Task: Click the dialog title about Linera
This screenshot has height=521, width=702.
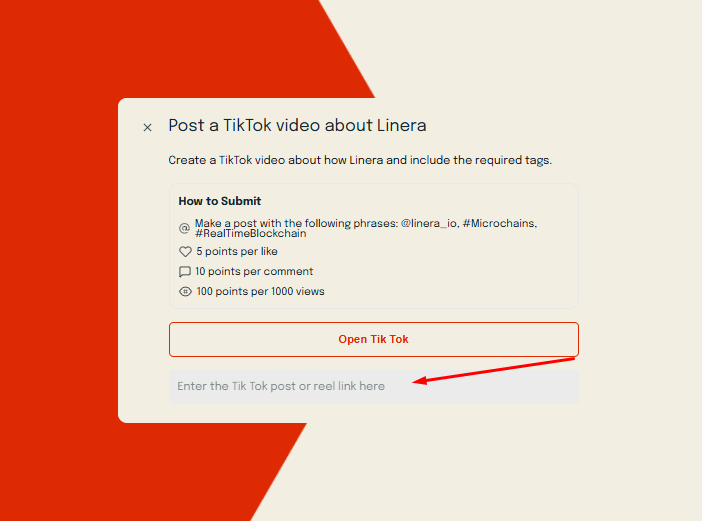Action: click(297, 125)
